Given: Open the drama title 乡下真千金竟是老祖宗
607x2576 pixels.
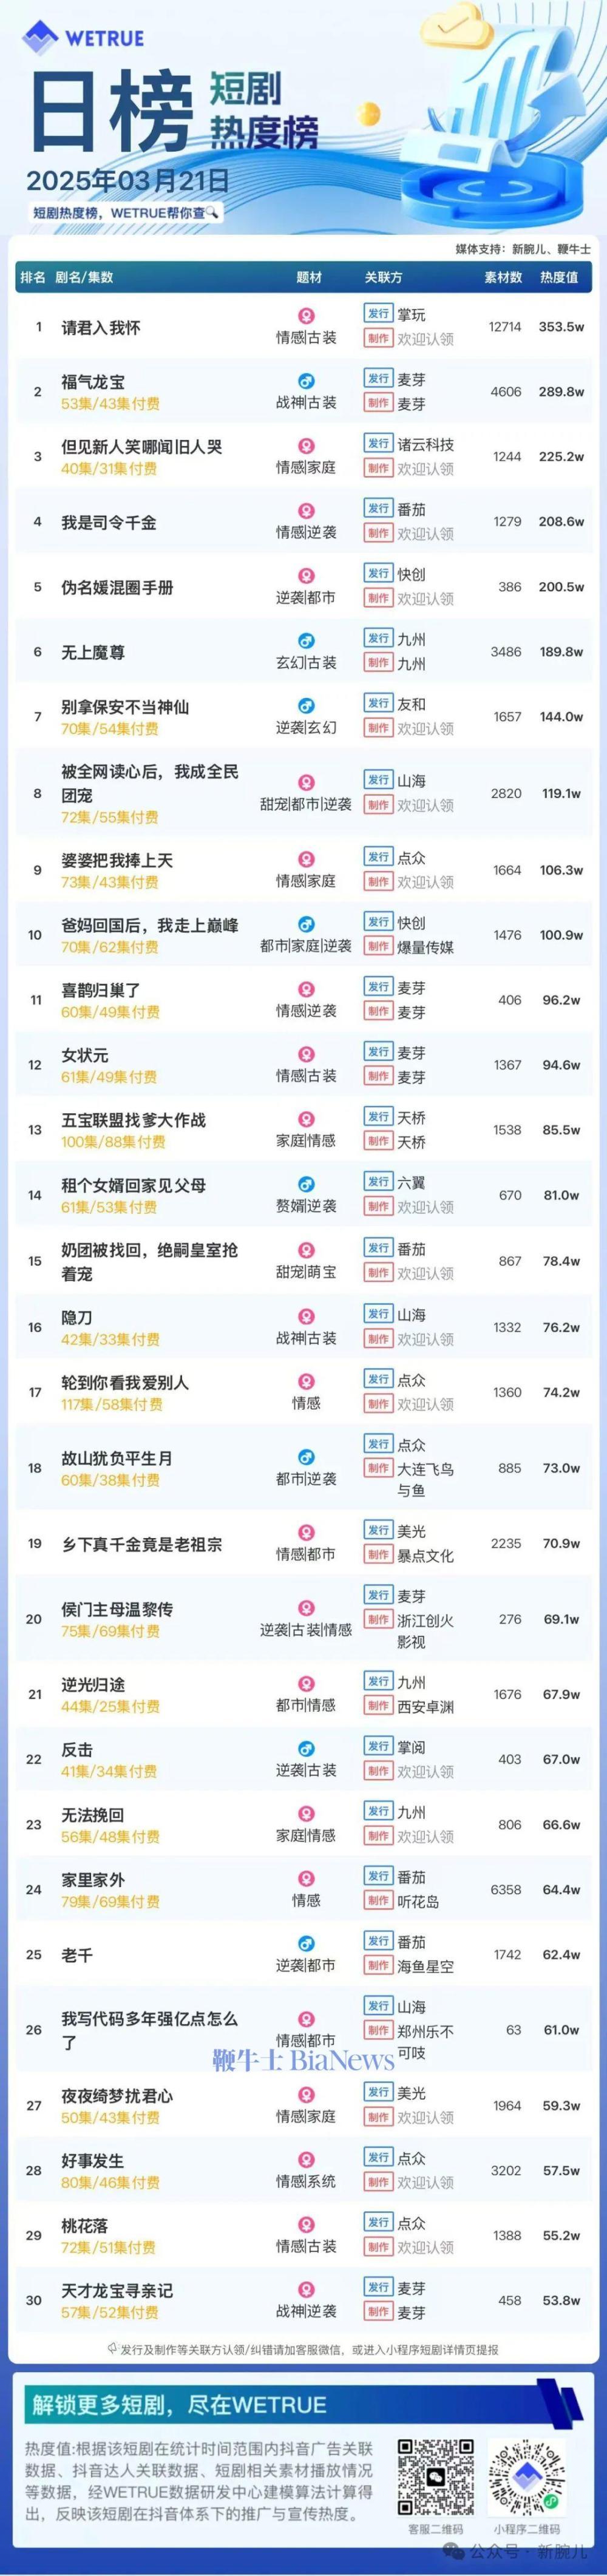Looking at the screenshot, I should 141,1544.
